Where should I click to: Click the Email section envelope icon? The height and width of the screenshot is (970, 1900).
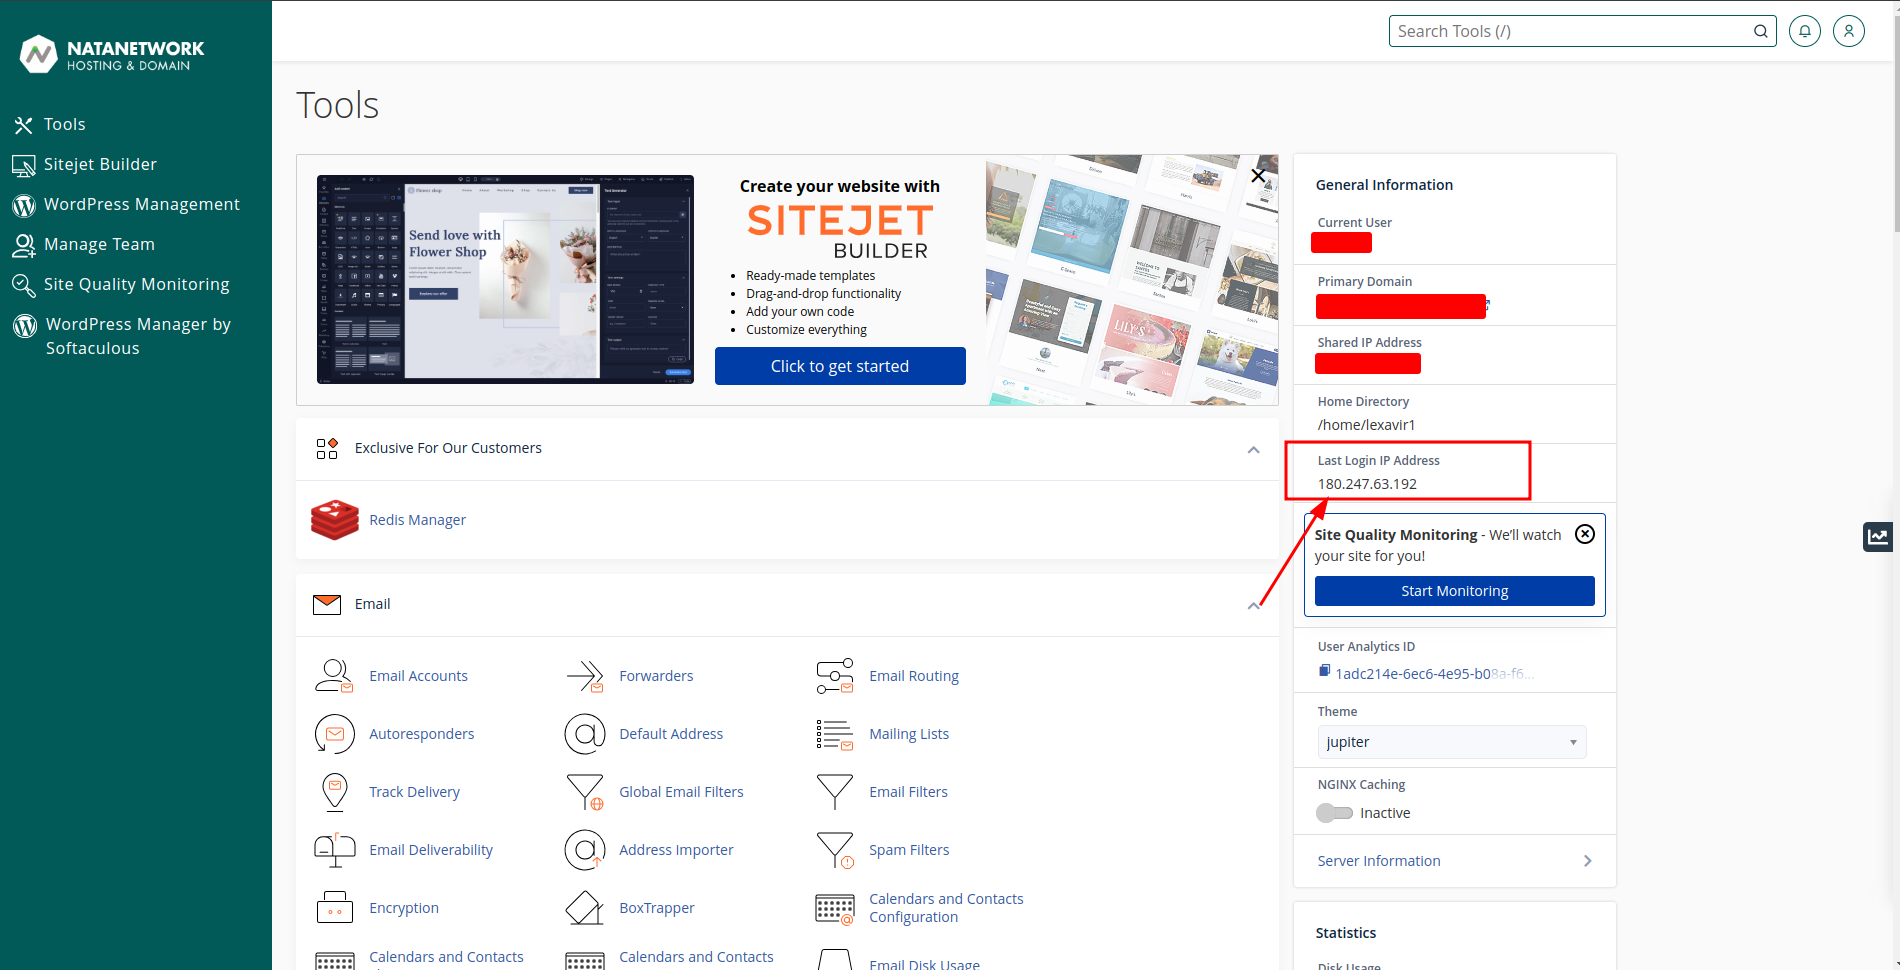point(327,604)
